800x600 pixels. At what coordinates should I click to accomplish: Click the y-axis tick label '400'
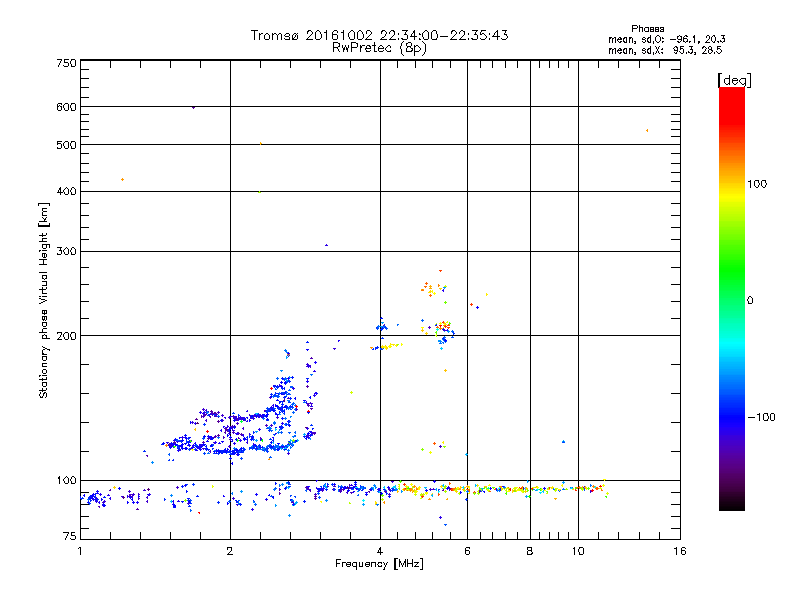coord(66,191)
